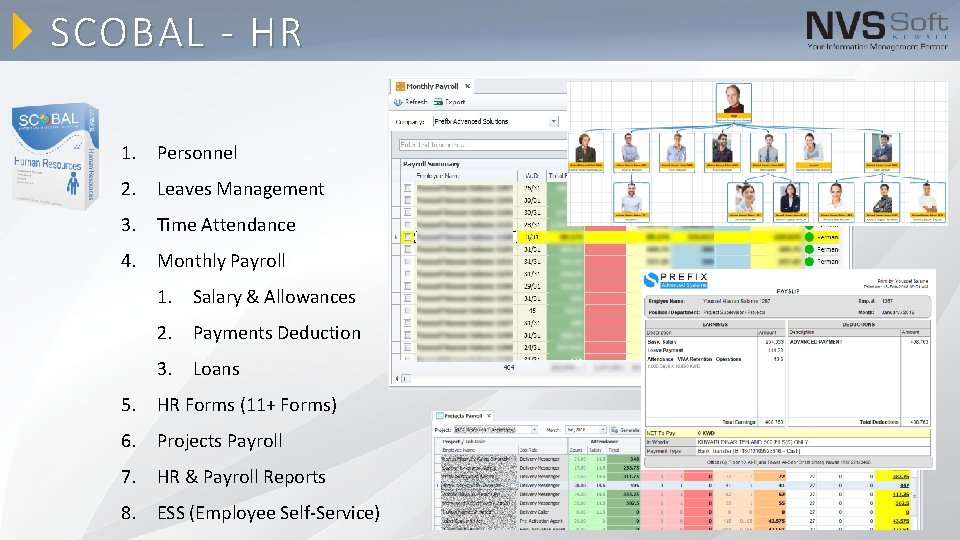The image size is (960, 540).
Task: Click the Count column header in Projects Payroll
Action: click(x=576, y=450)
